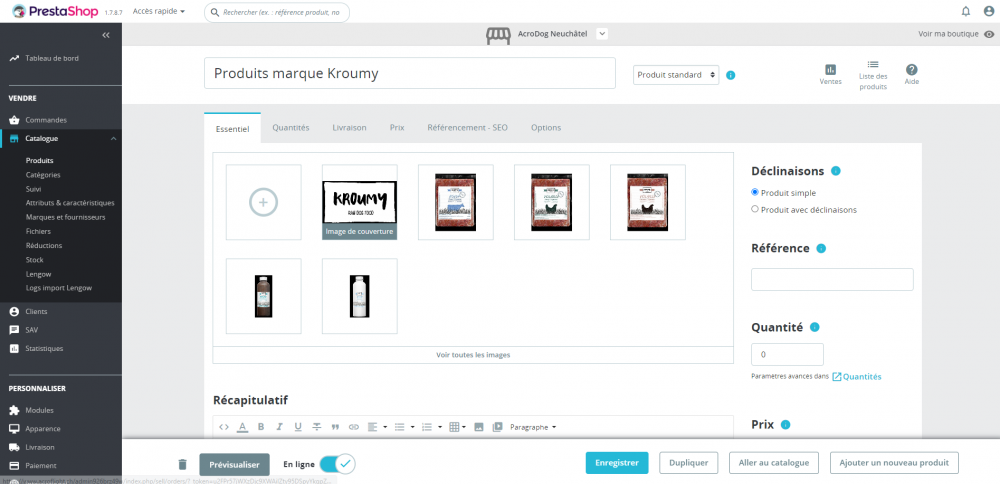Click the Quantité input field
Screen dimensions: 1000x484
(788, 355)
